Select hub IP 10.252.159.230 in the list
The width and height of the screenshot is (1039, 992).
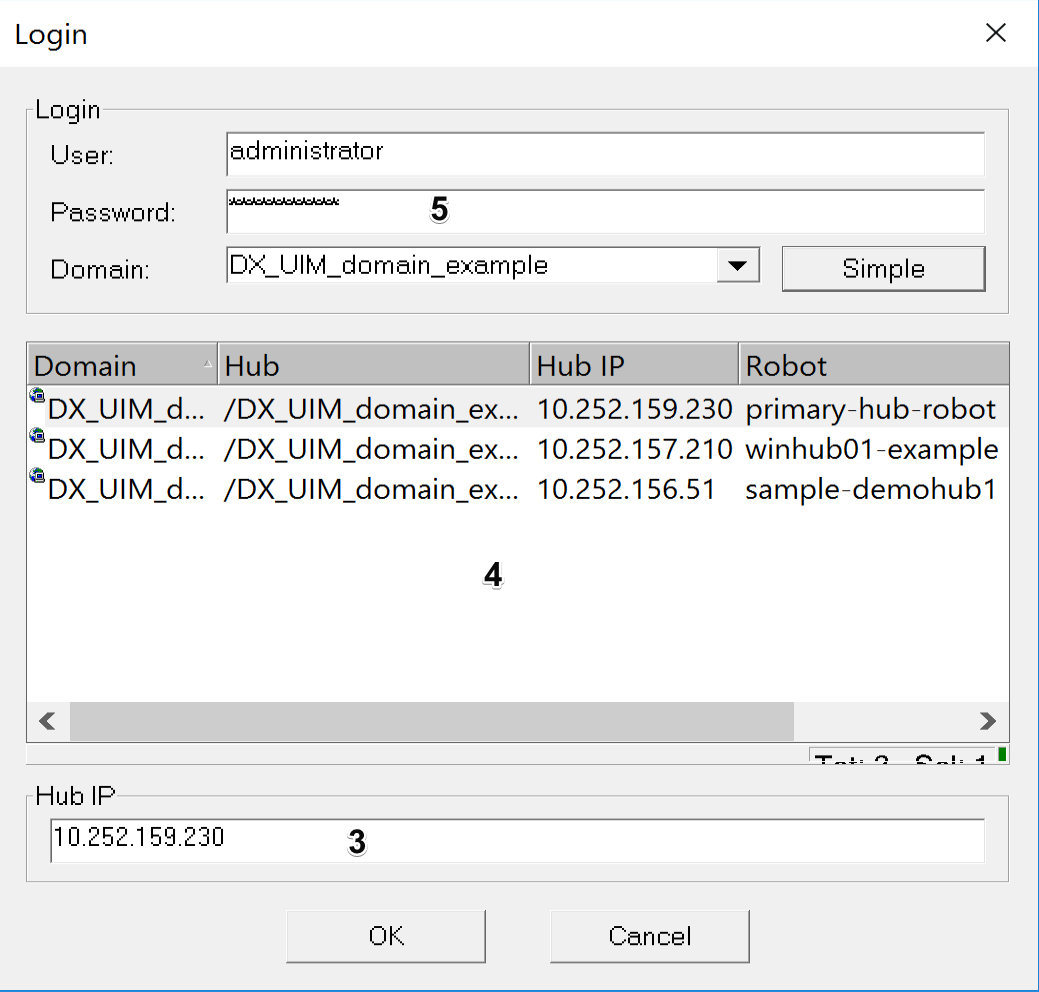(634, 409)
